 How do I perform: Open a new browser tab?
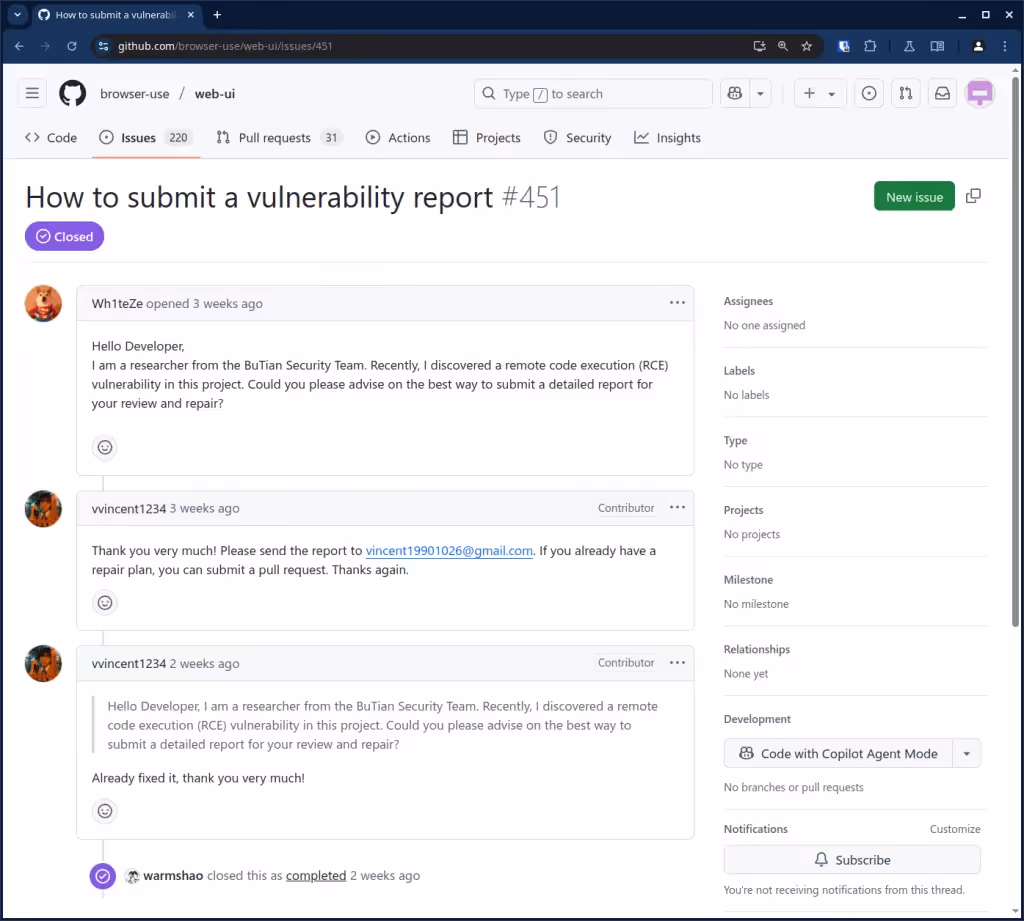(217, 14)
